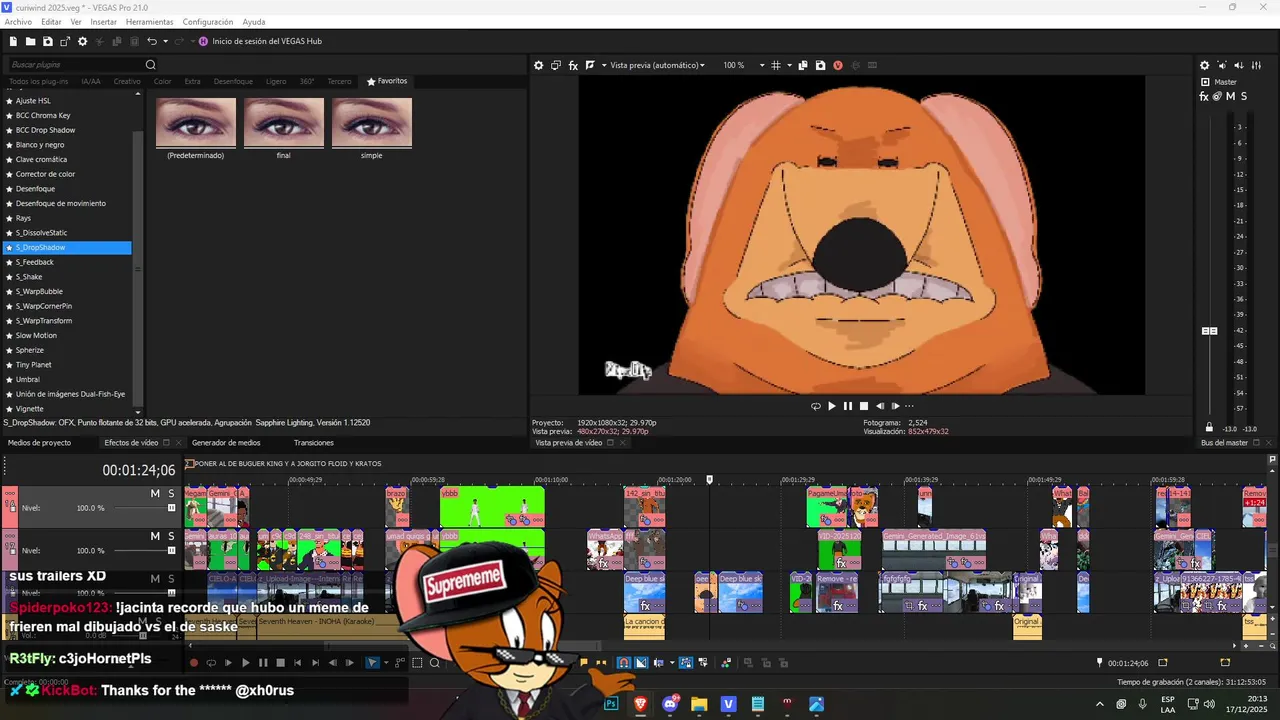Screen dimensions: 1280x720
Task: Copy preview snapshot to clipboard
Action: (x=803, y=65)
